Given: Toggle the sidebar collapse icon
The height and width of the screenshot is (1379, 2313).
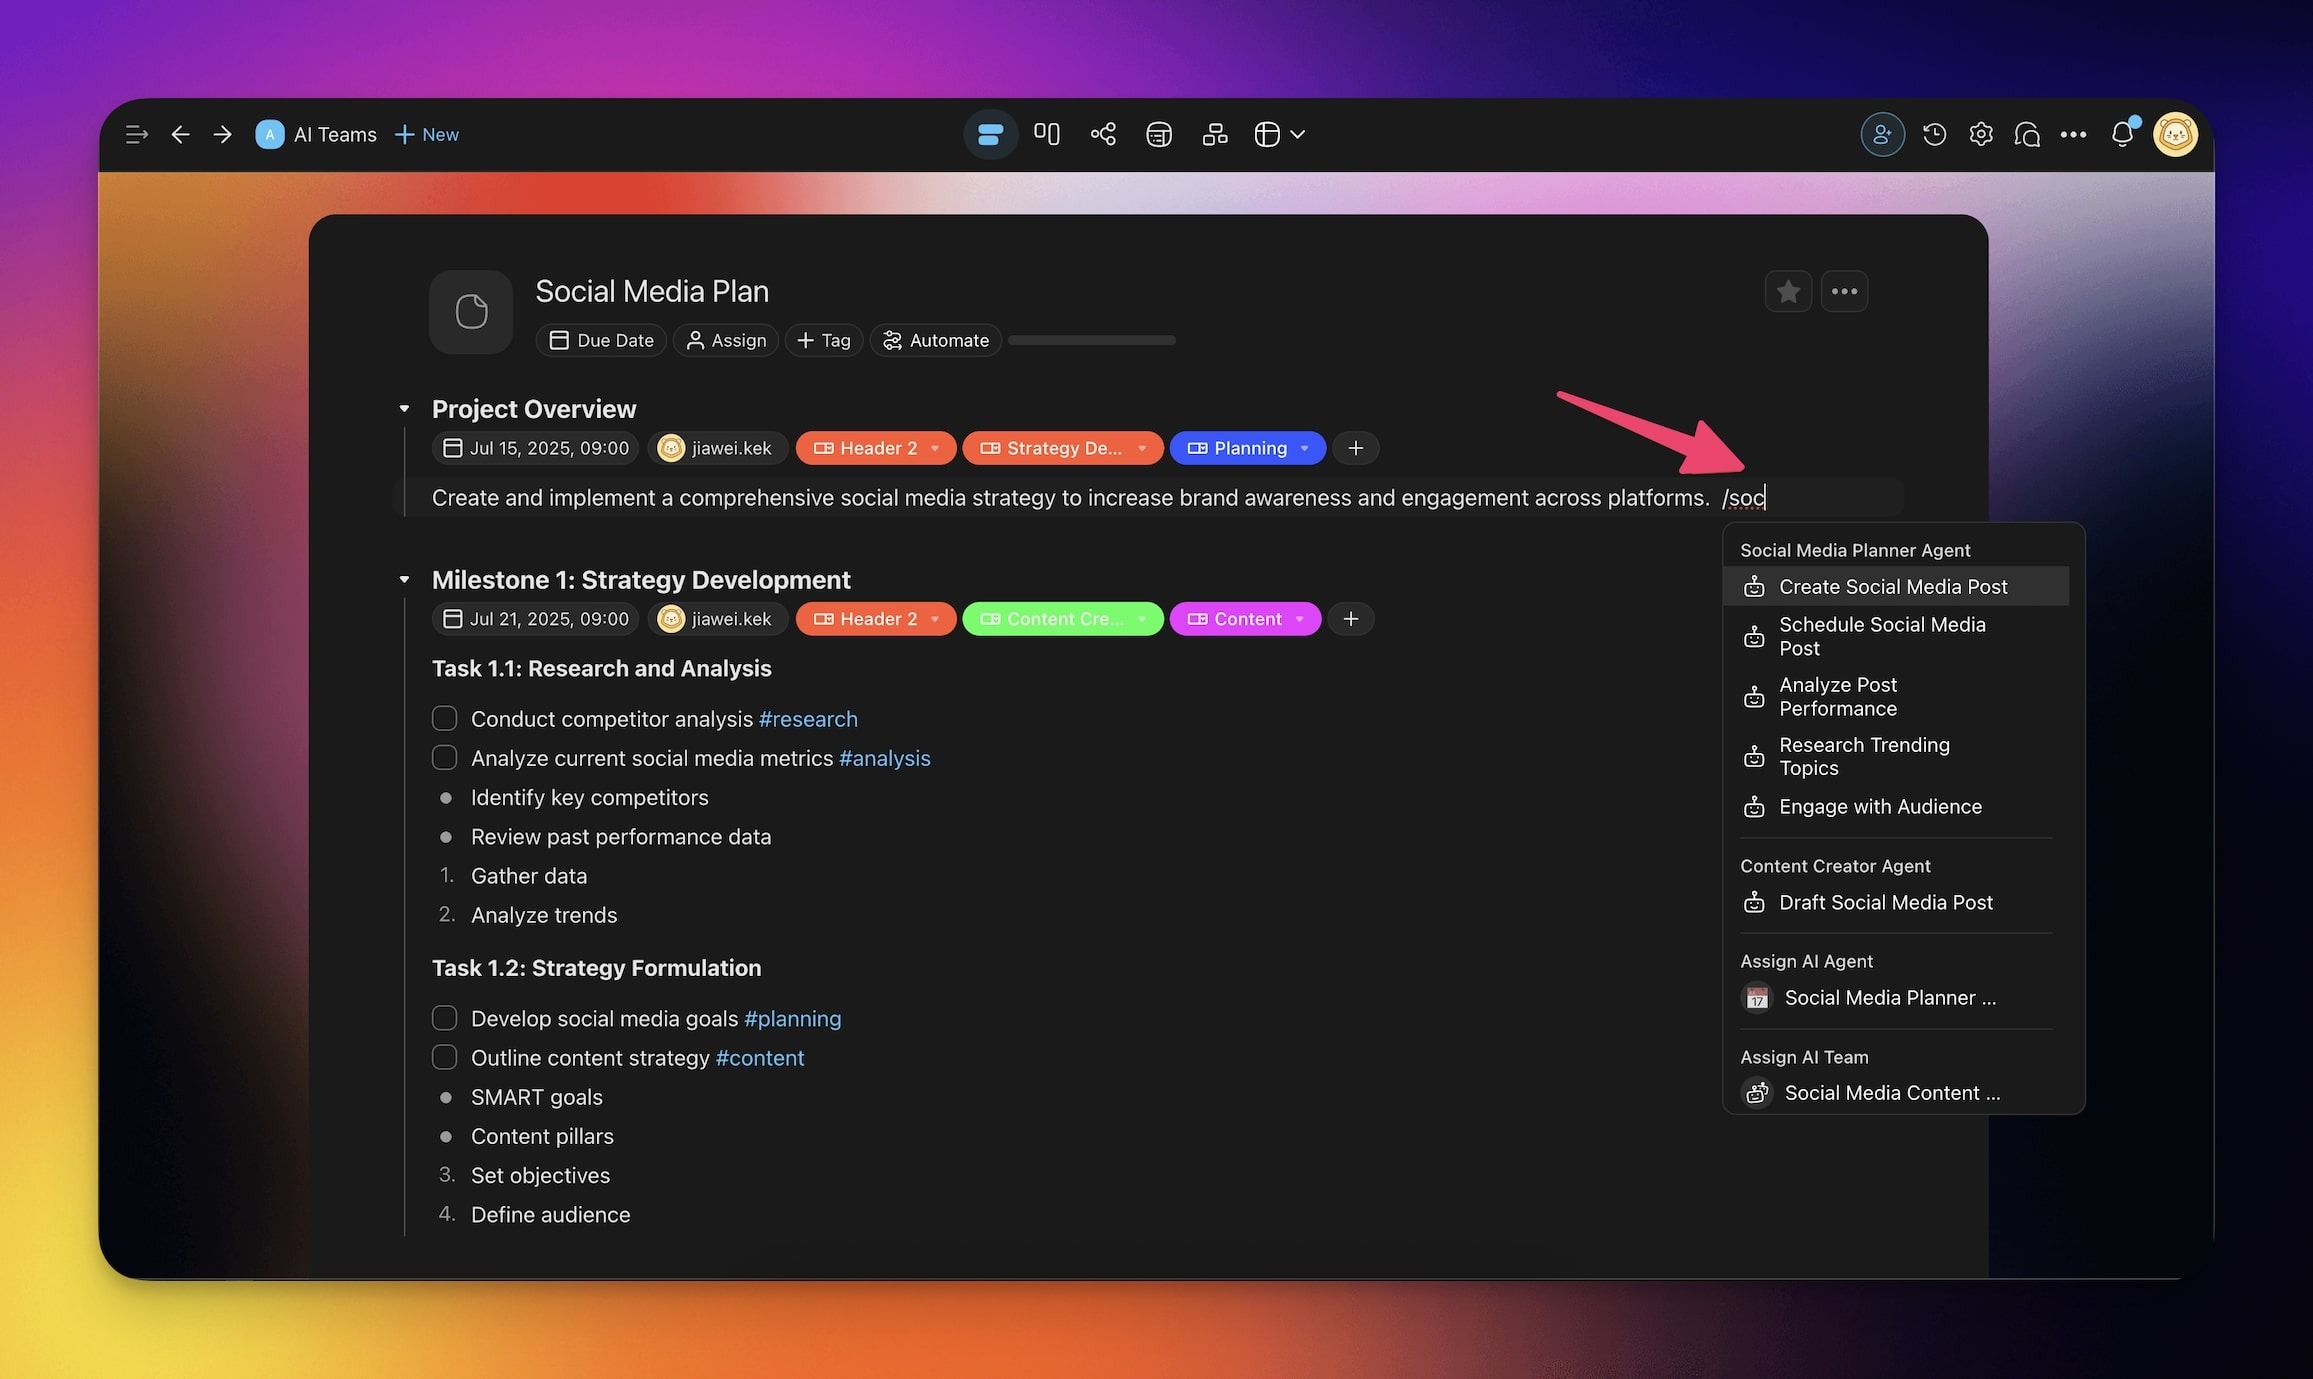Looking at the screenshot, I should [136, 134].
